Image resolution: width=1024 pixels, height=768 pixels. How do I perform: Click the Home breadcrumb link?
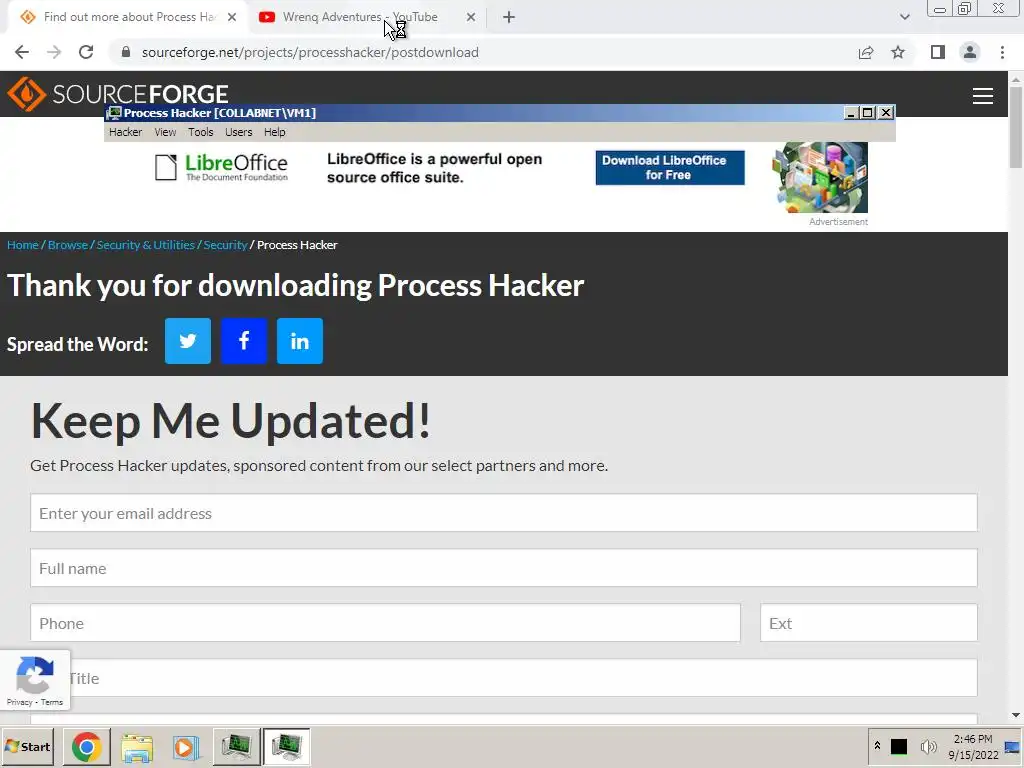click(23, 245)
